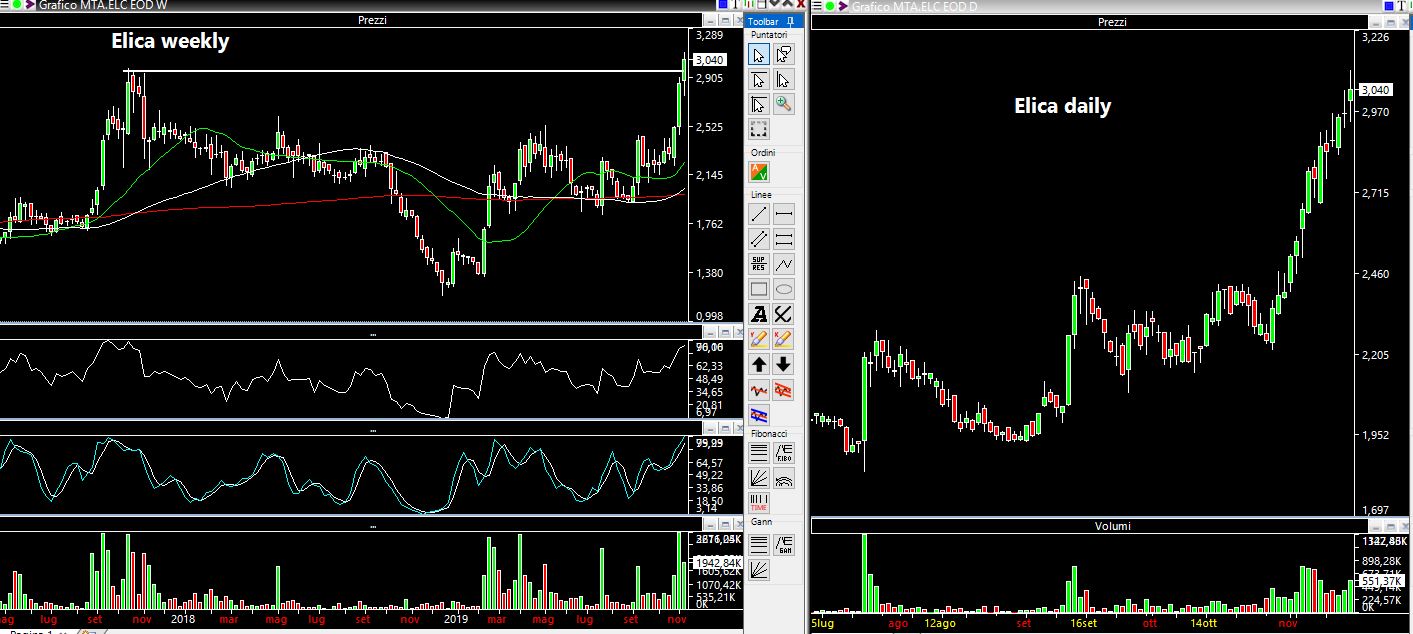Screen dimensions: 1413x634
Task: Select the parallel diagonal channel tool
Action: pyautogui.click(x=759, y=239)
